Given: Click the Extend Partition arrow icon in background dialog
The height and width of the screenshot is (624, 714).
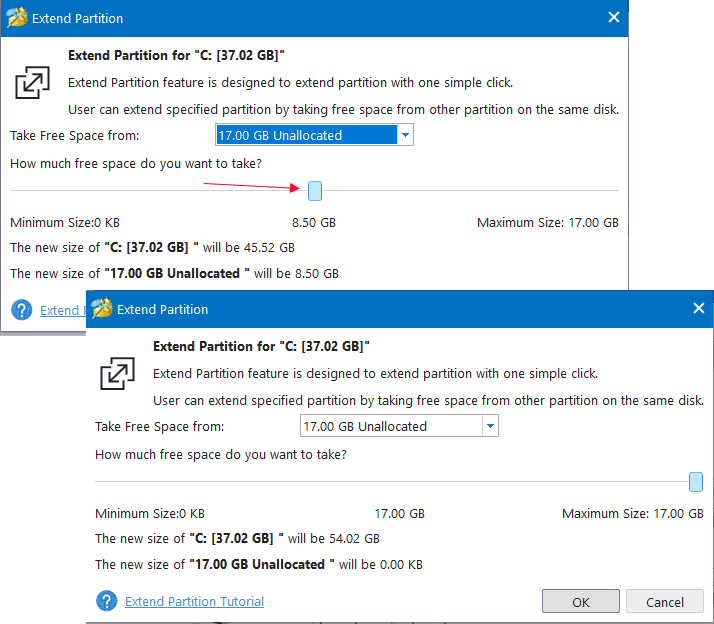Looking at the screenshot, I should click(32, 83).
